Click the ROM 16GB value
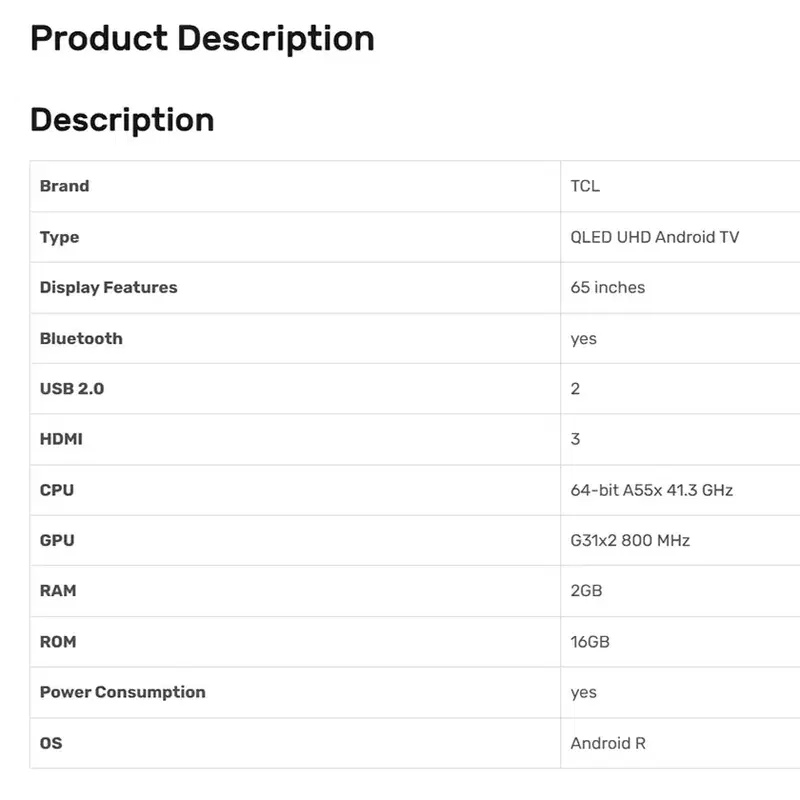Screen dimensions: 800x800 click(x=590, y=642)
